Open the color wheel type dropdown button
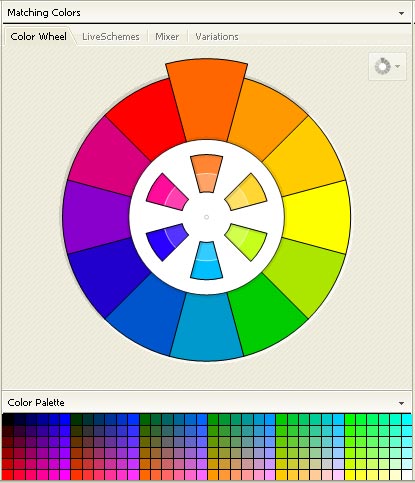The width and height of the screenshot is (415, 483). [x=387, y=66]
